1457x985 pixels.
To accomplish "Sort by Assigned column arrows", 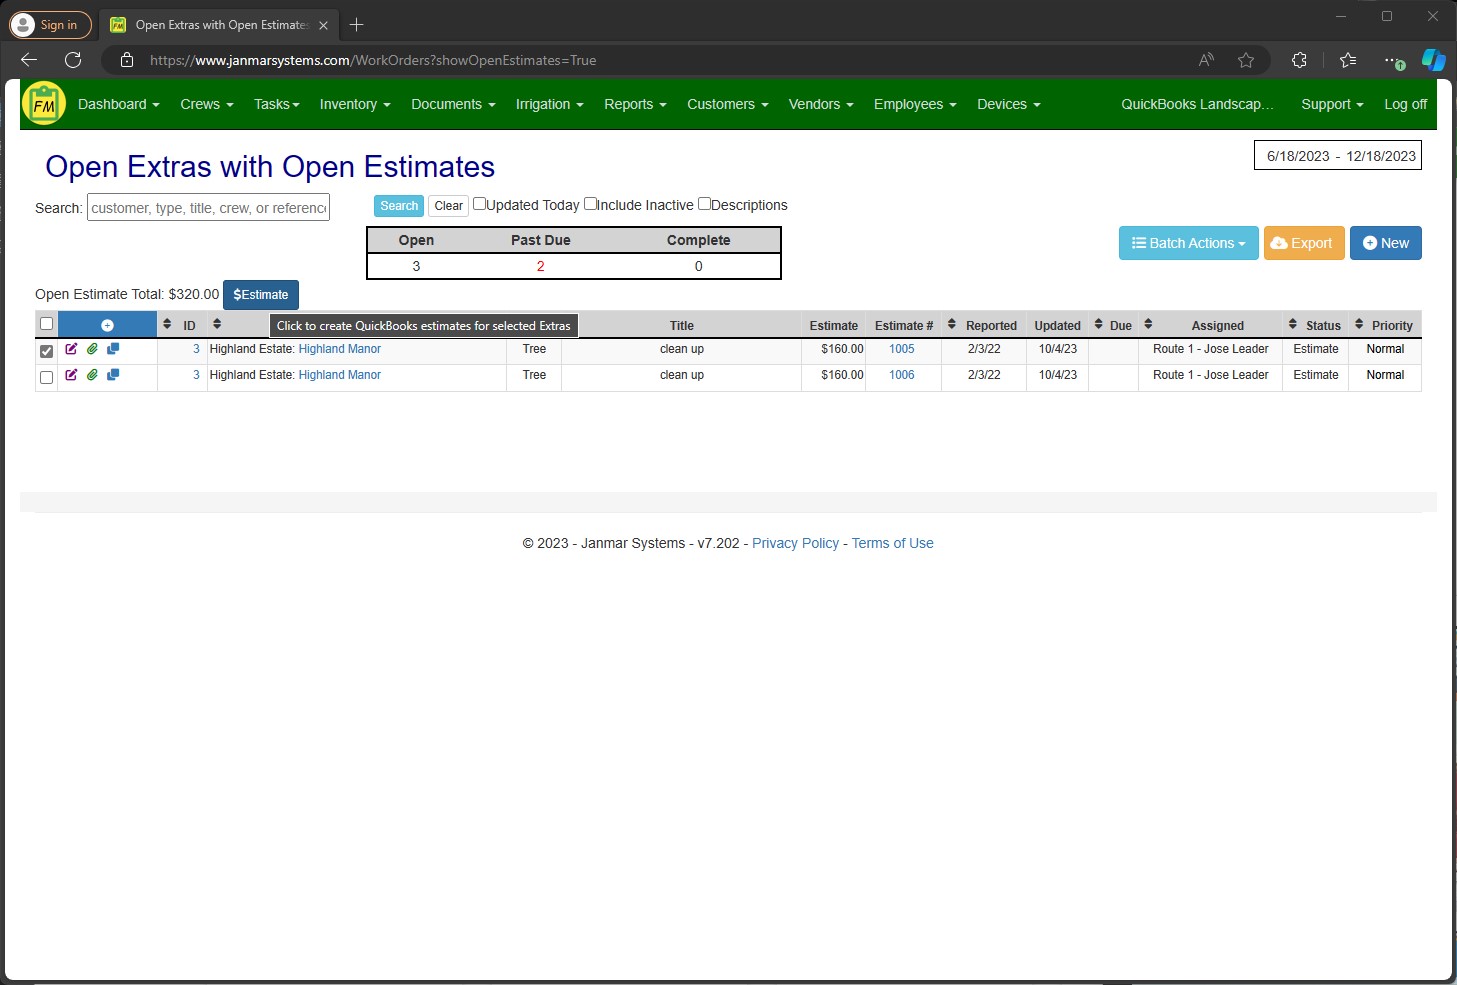I will point(1148,324).
